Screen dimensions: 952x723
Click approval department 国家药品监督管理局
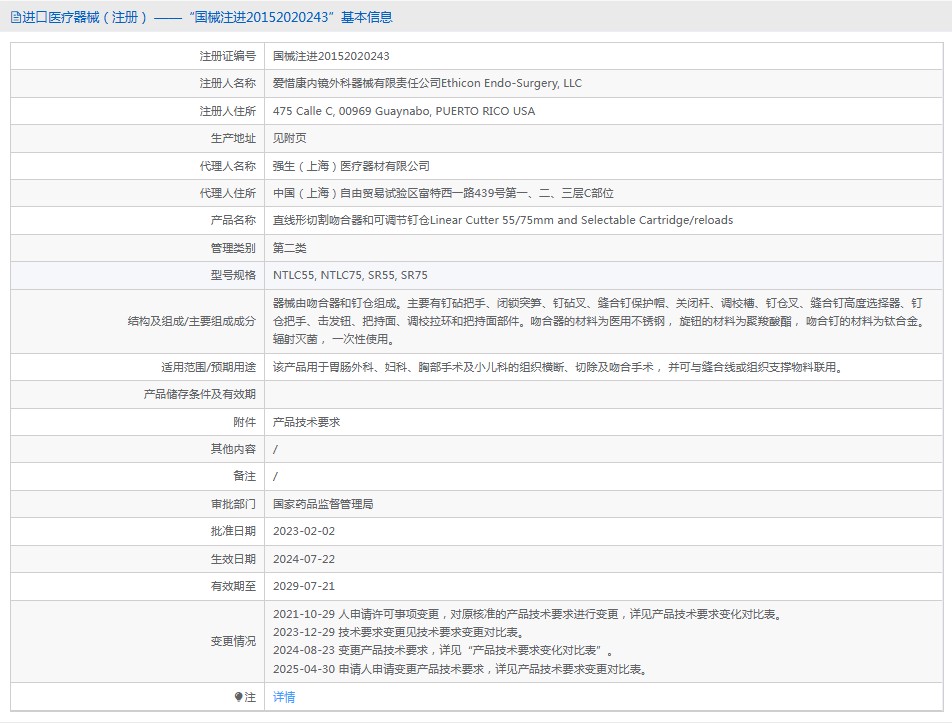click(x=323, y=504)
